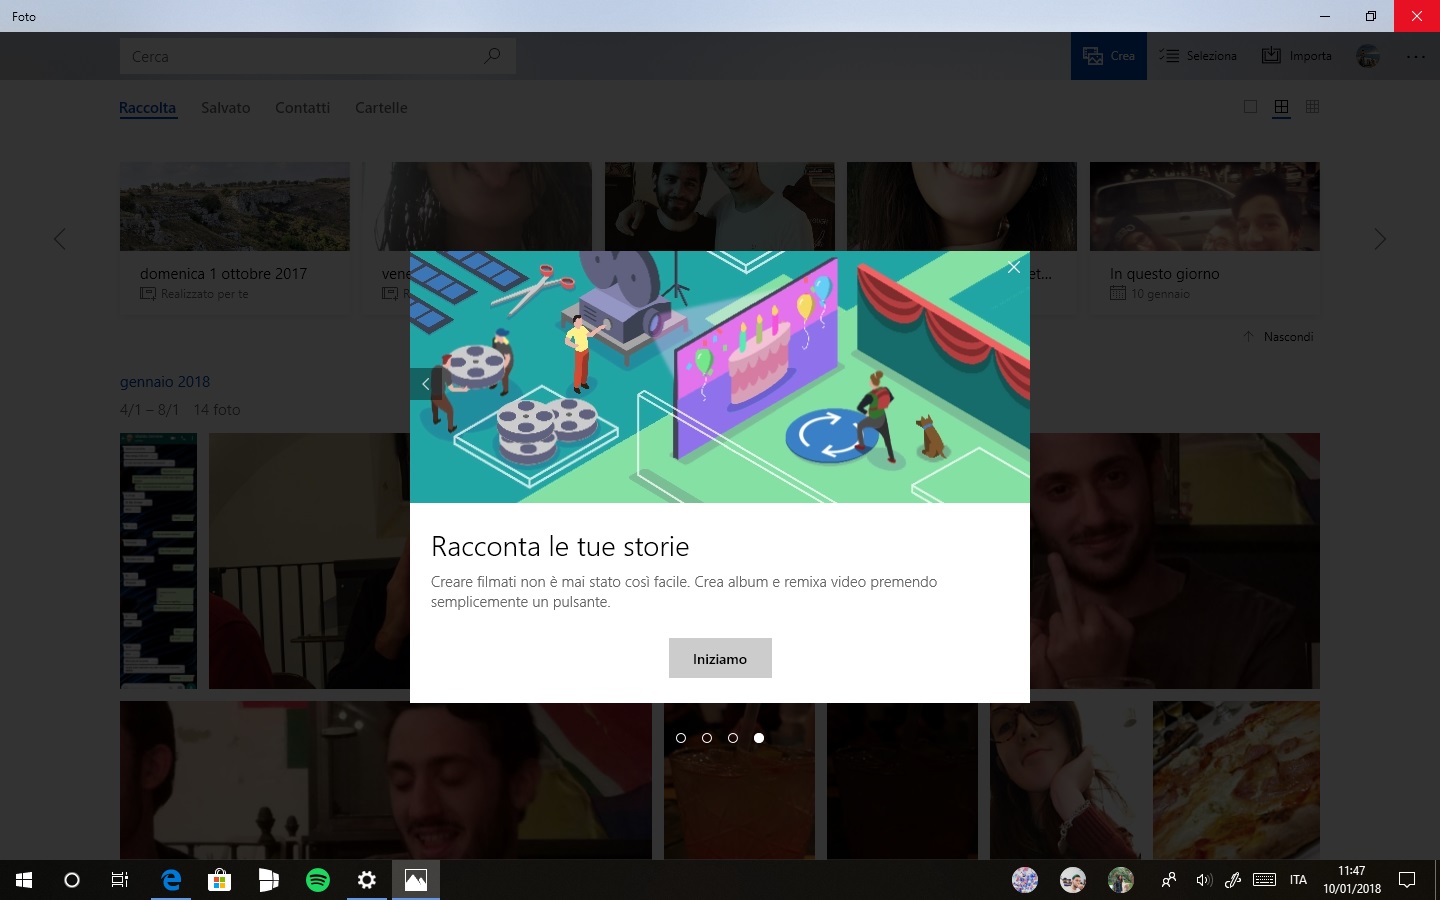
Task: Click the Cerca search field
Action: [x=317, y=56]
